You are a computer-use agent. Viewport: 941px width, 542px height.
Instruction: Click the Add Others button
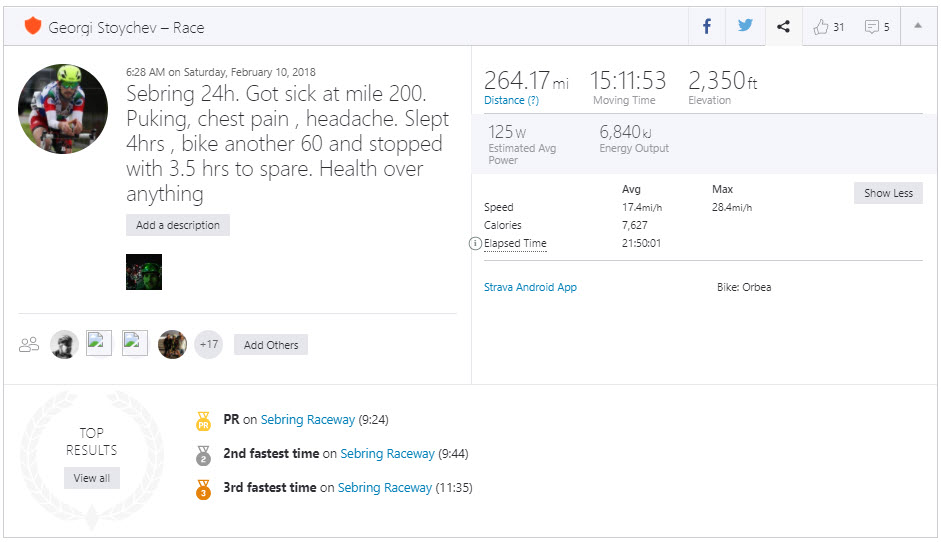[271, 345]
